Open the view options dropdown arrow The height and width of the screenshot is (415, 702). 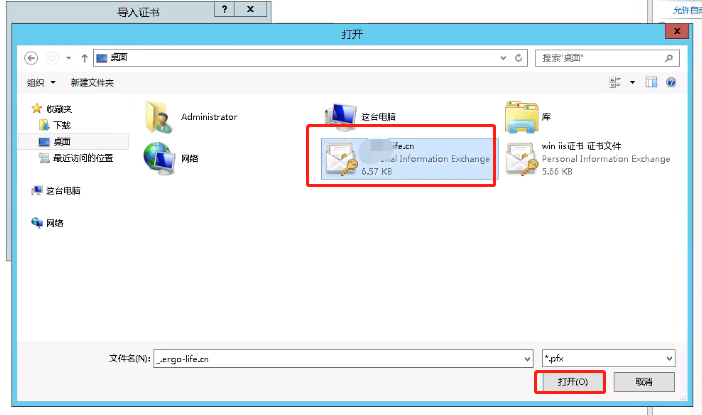(x=632, y=82)
